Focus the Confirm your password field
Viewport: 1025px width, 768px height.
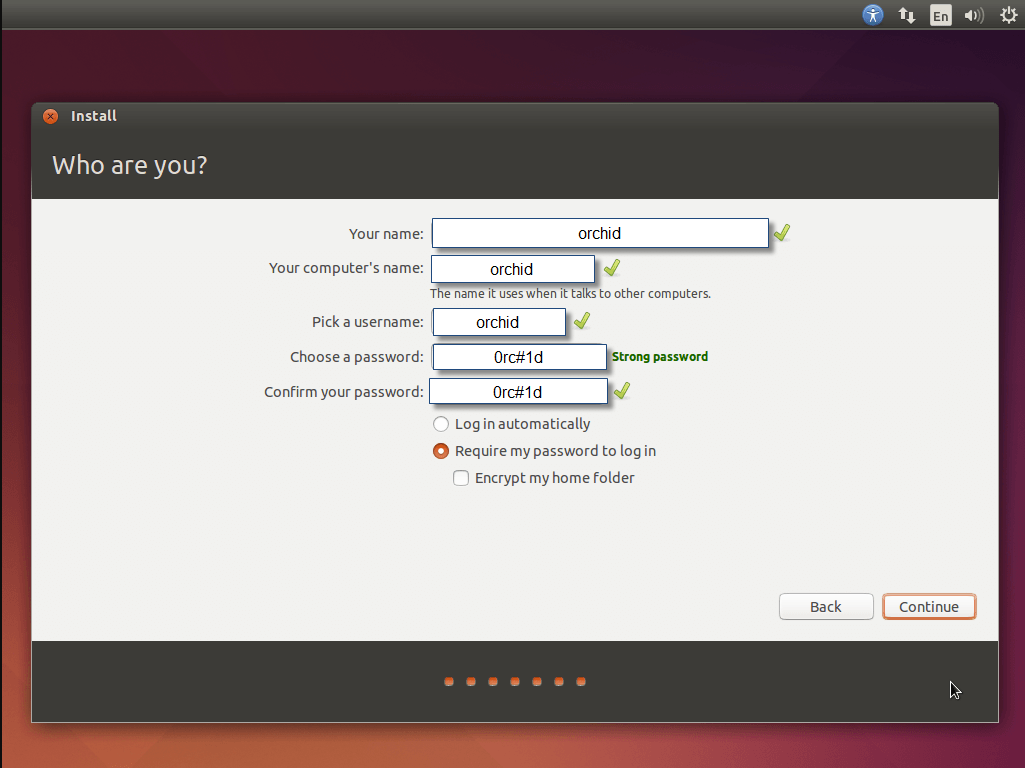(518, 392)
